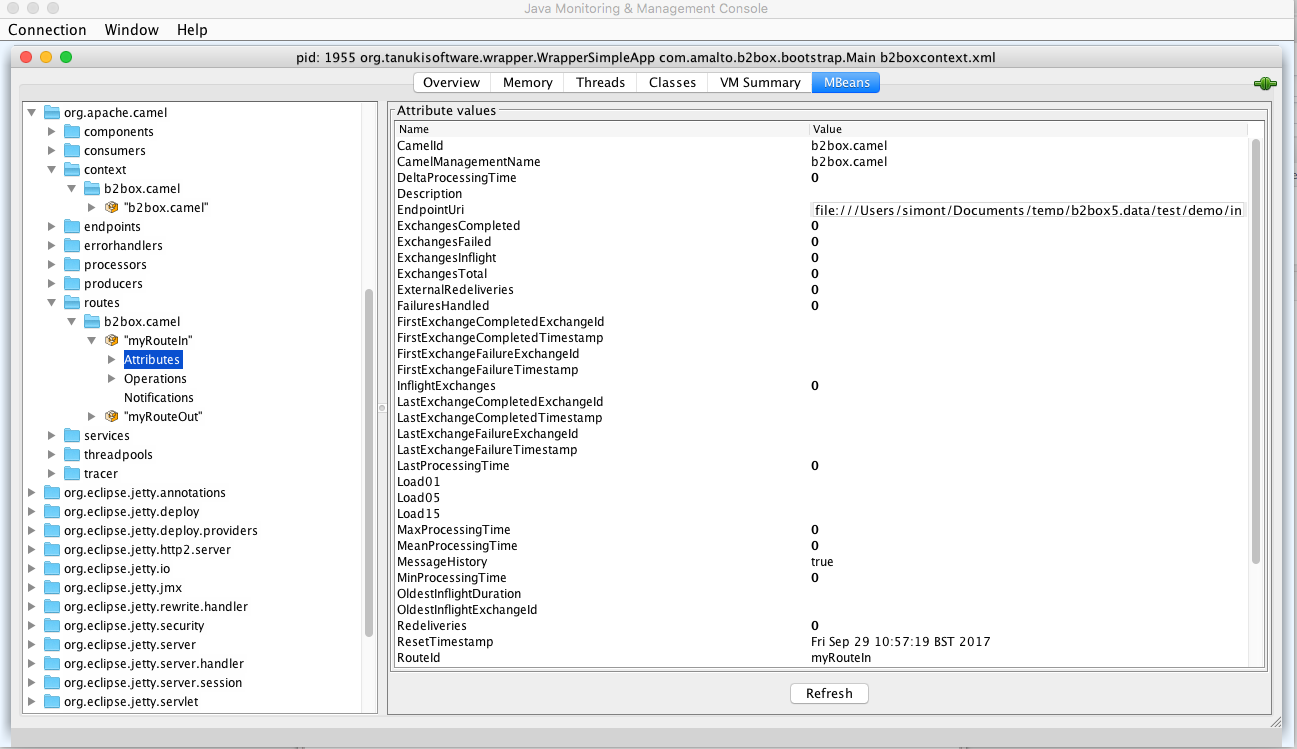This screenshot has height=749, width=1297.
Task: Click the threadpools folder icon
Action: pyautogui.click(x=71, y=454)
